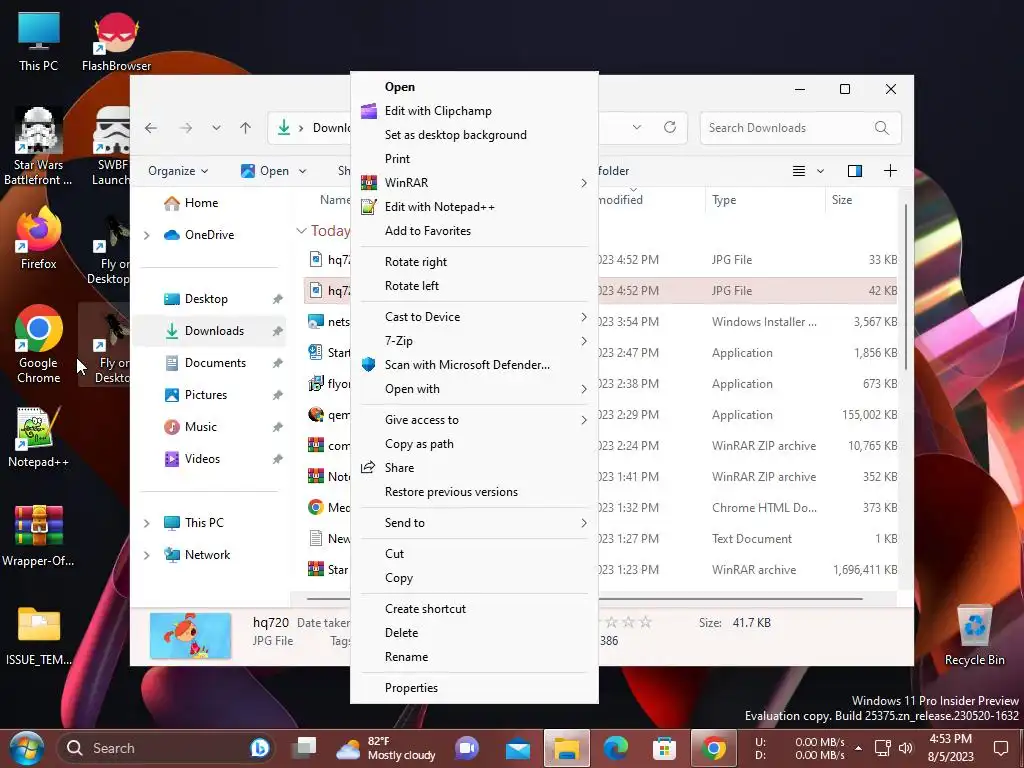This screenshot has height=768, width=1024.
Task: Open Properties from context menu
Action: click(x=475, y=688)
